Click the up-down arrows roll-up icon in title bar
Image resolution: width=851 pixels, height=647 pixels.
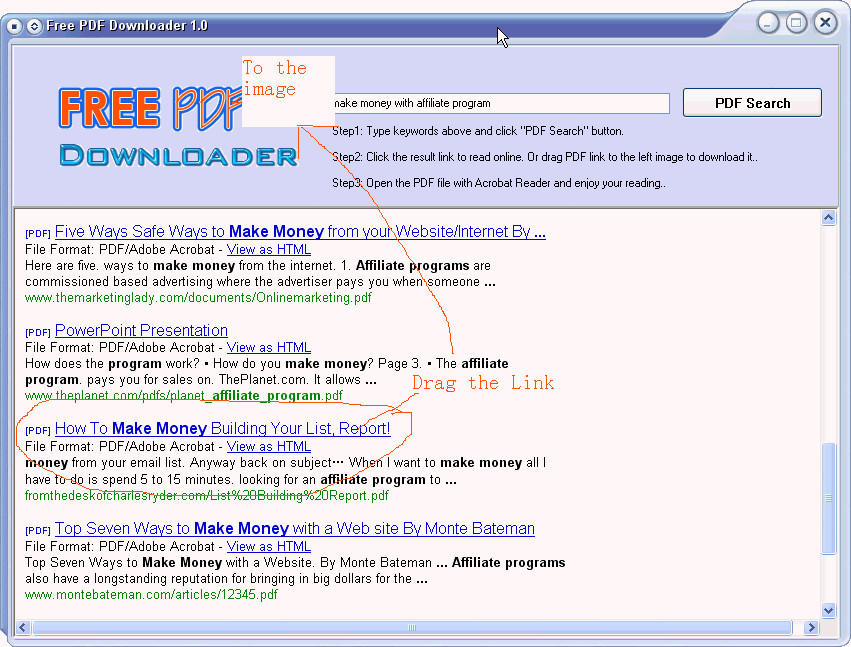coord(34,26)
